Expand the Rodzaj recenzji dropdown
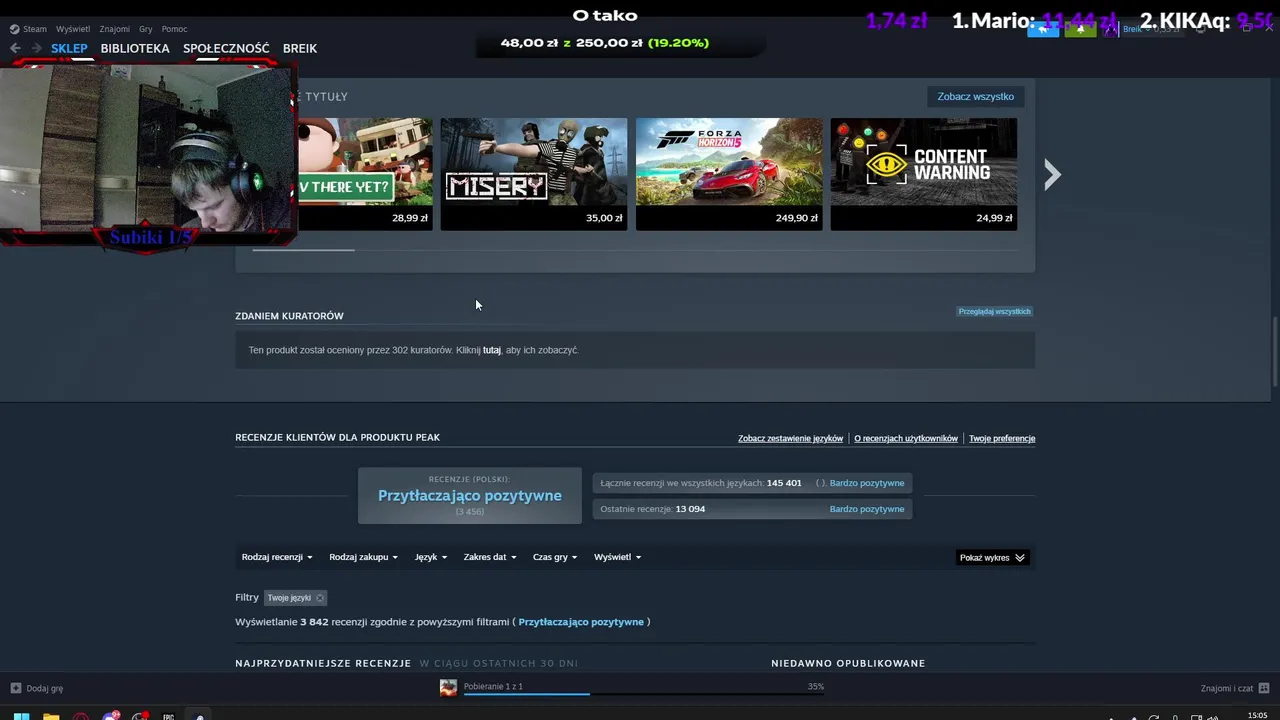 (x=277, y=557)
